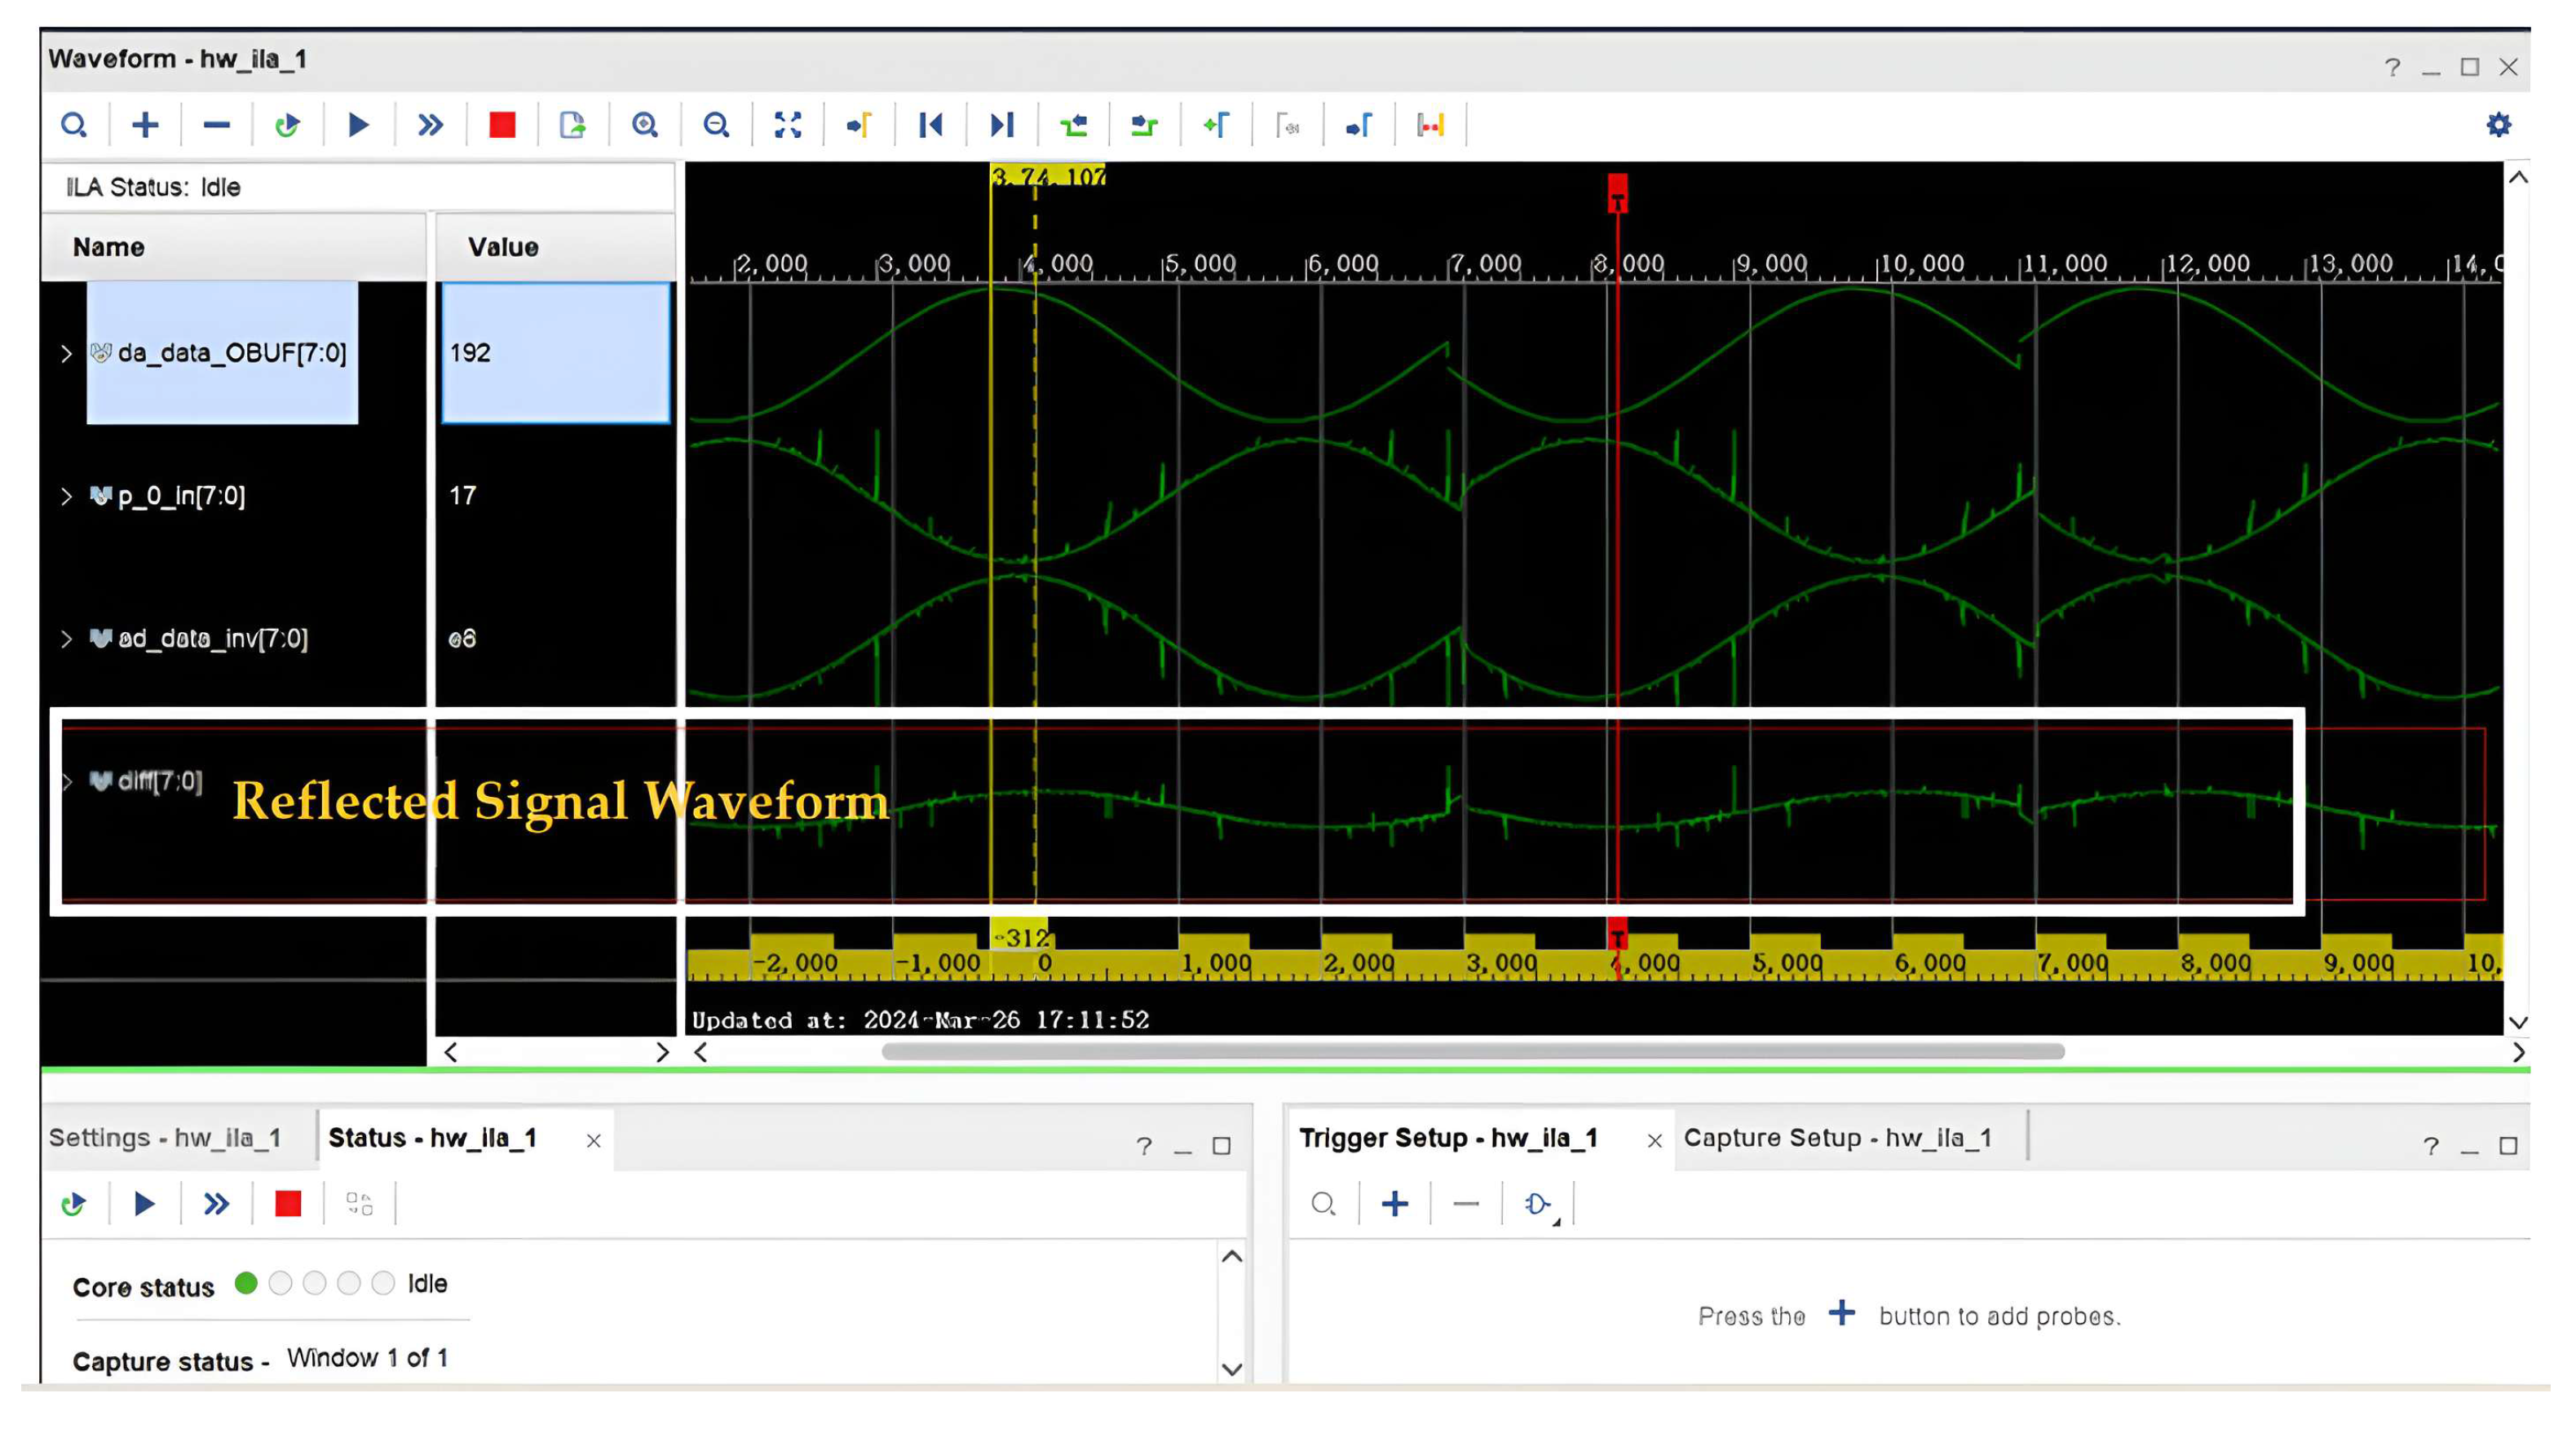This screenshot has width=2576, height=1433.
Task: Close the Status - hw_ila_1 tab
Action: (x=593, y=1141)
